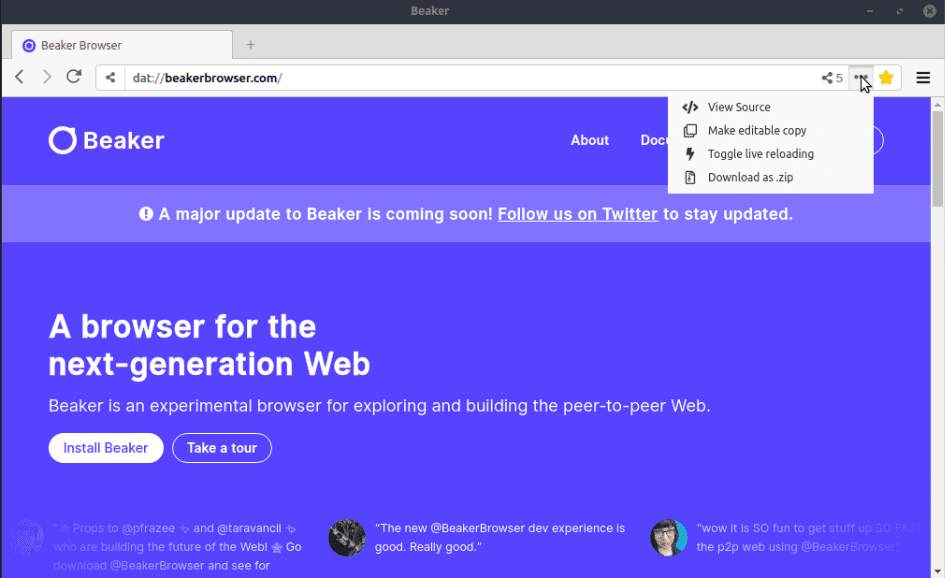Go back to the previous page

coord(19,77)
